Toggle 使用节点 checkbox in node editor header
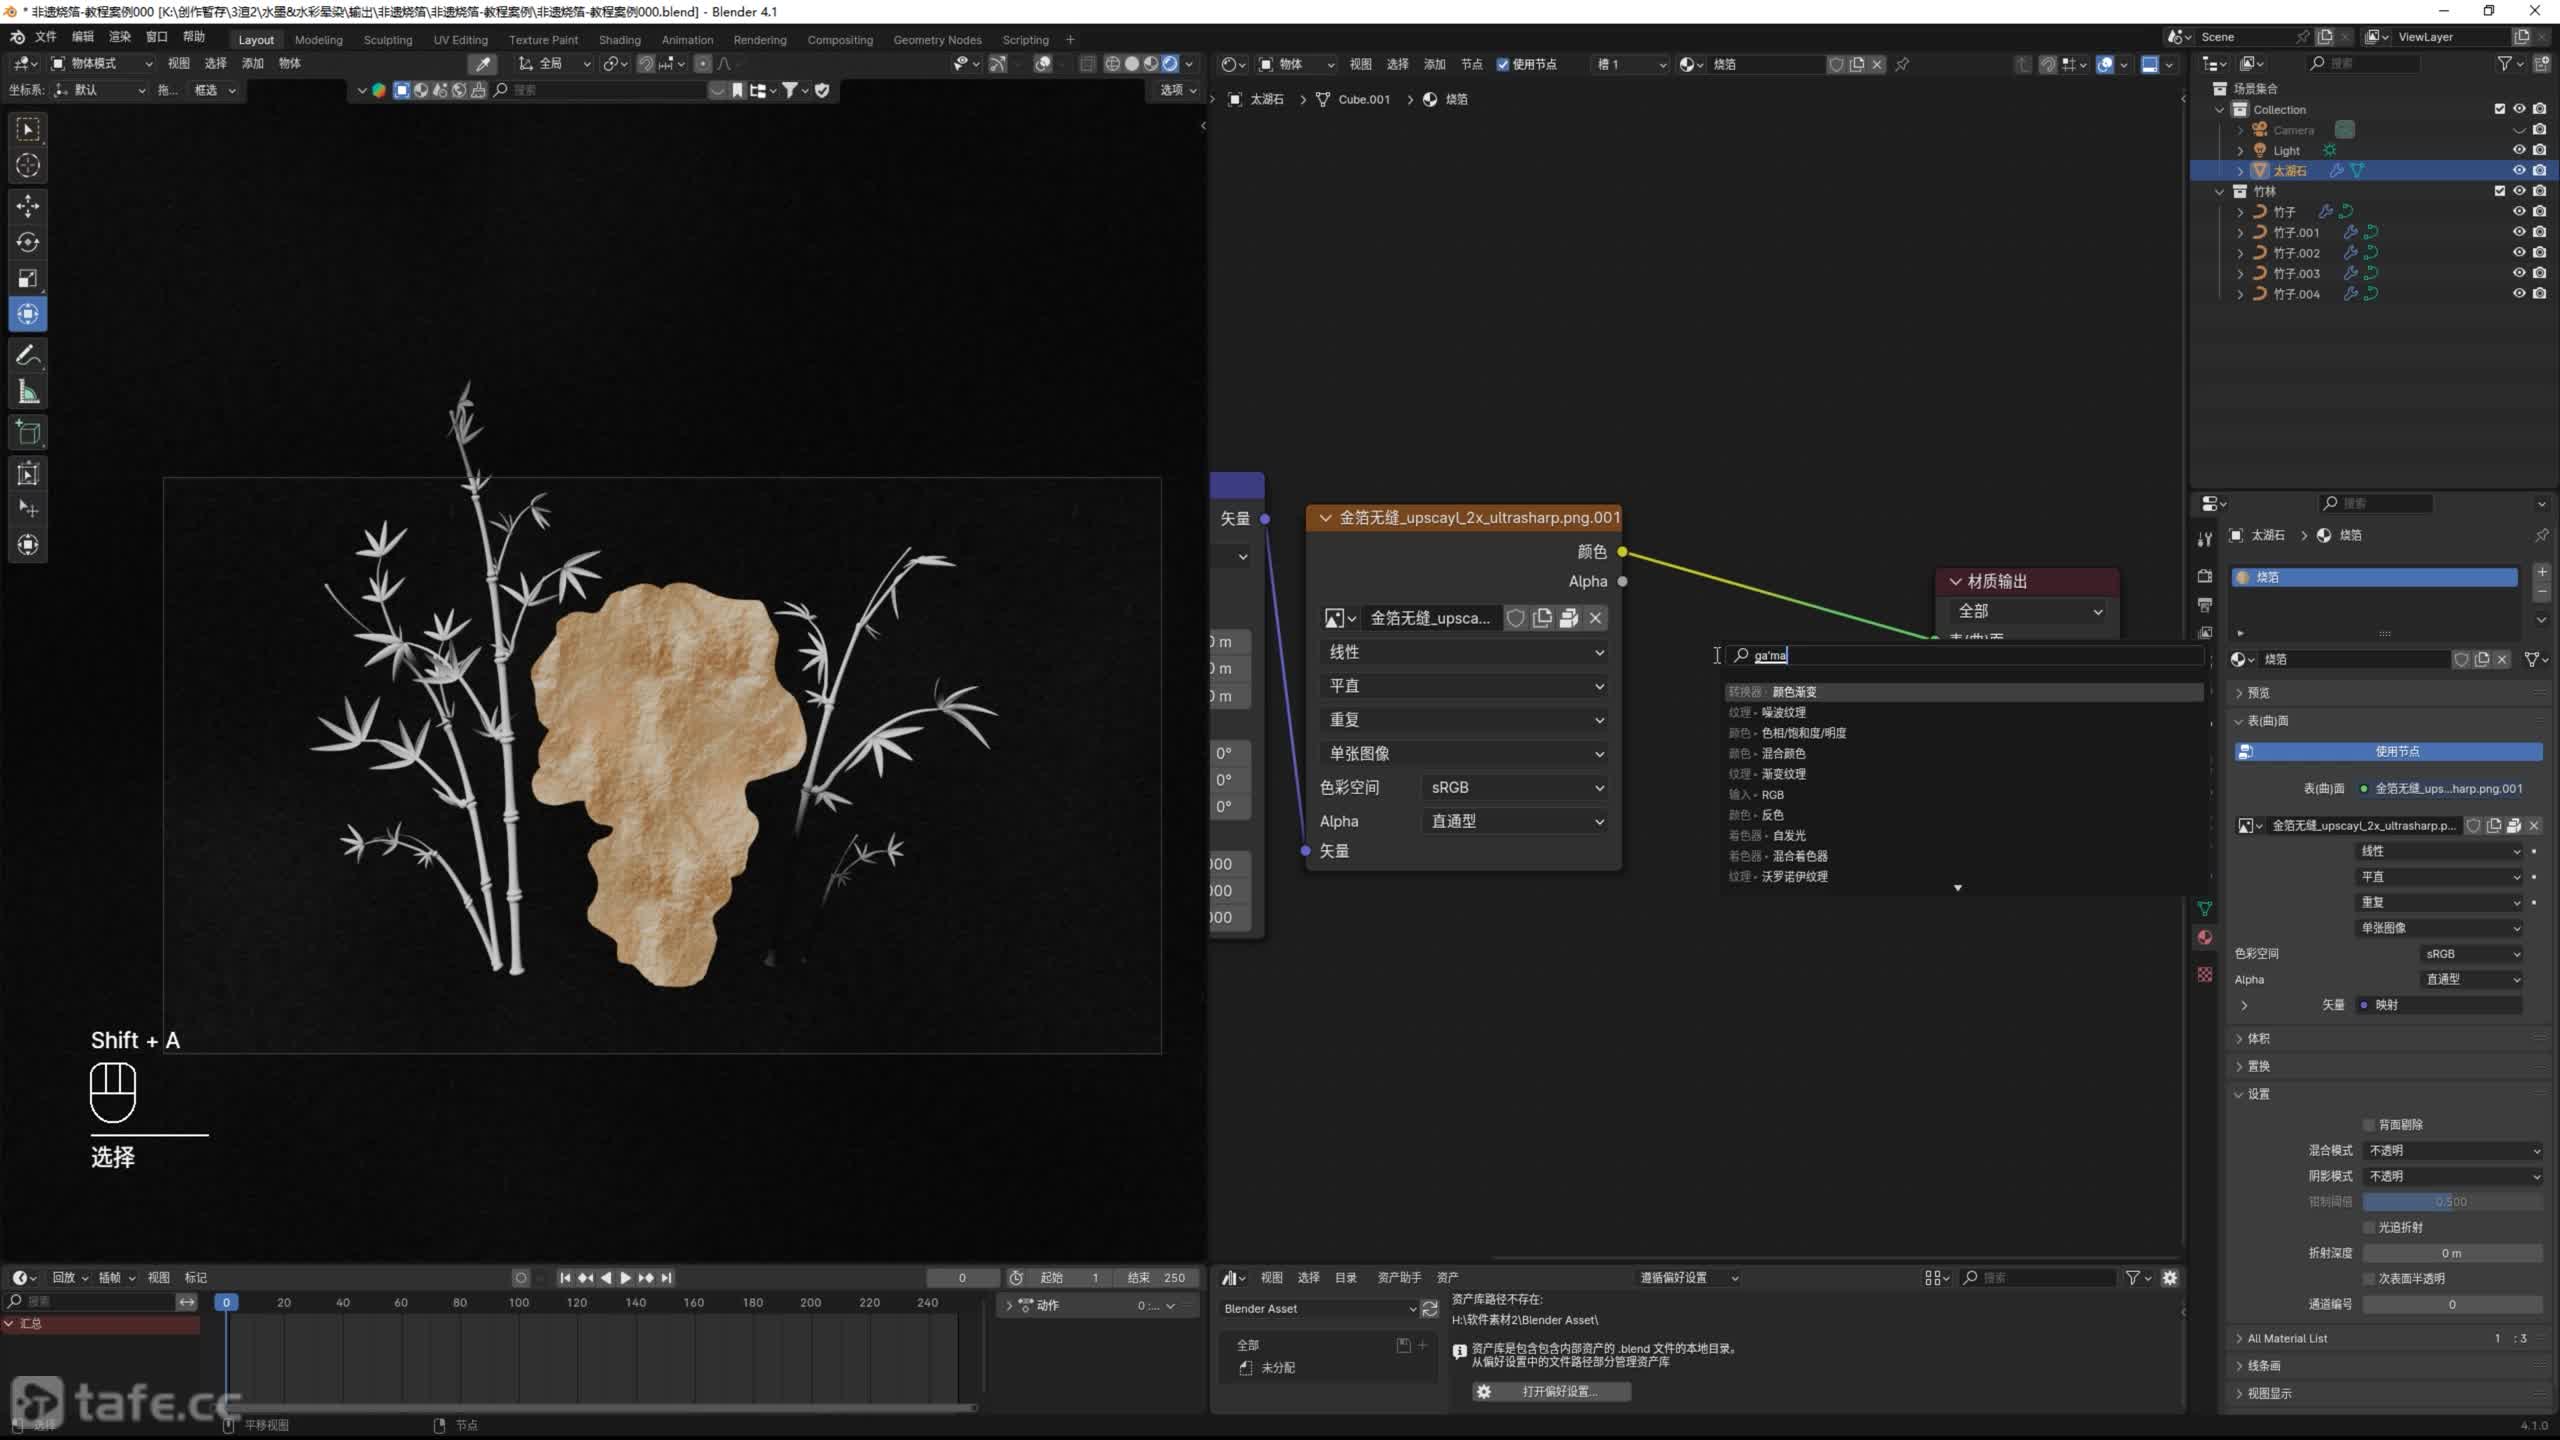Screen dimensions: 2560x1440 pyautogui.click(x=1502, y=64)
